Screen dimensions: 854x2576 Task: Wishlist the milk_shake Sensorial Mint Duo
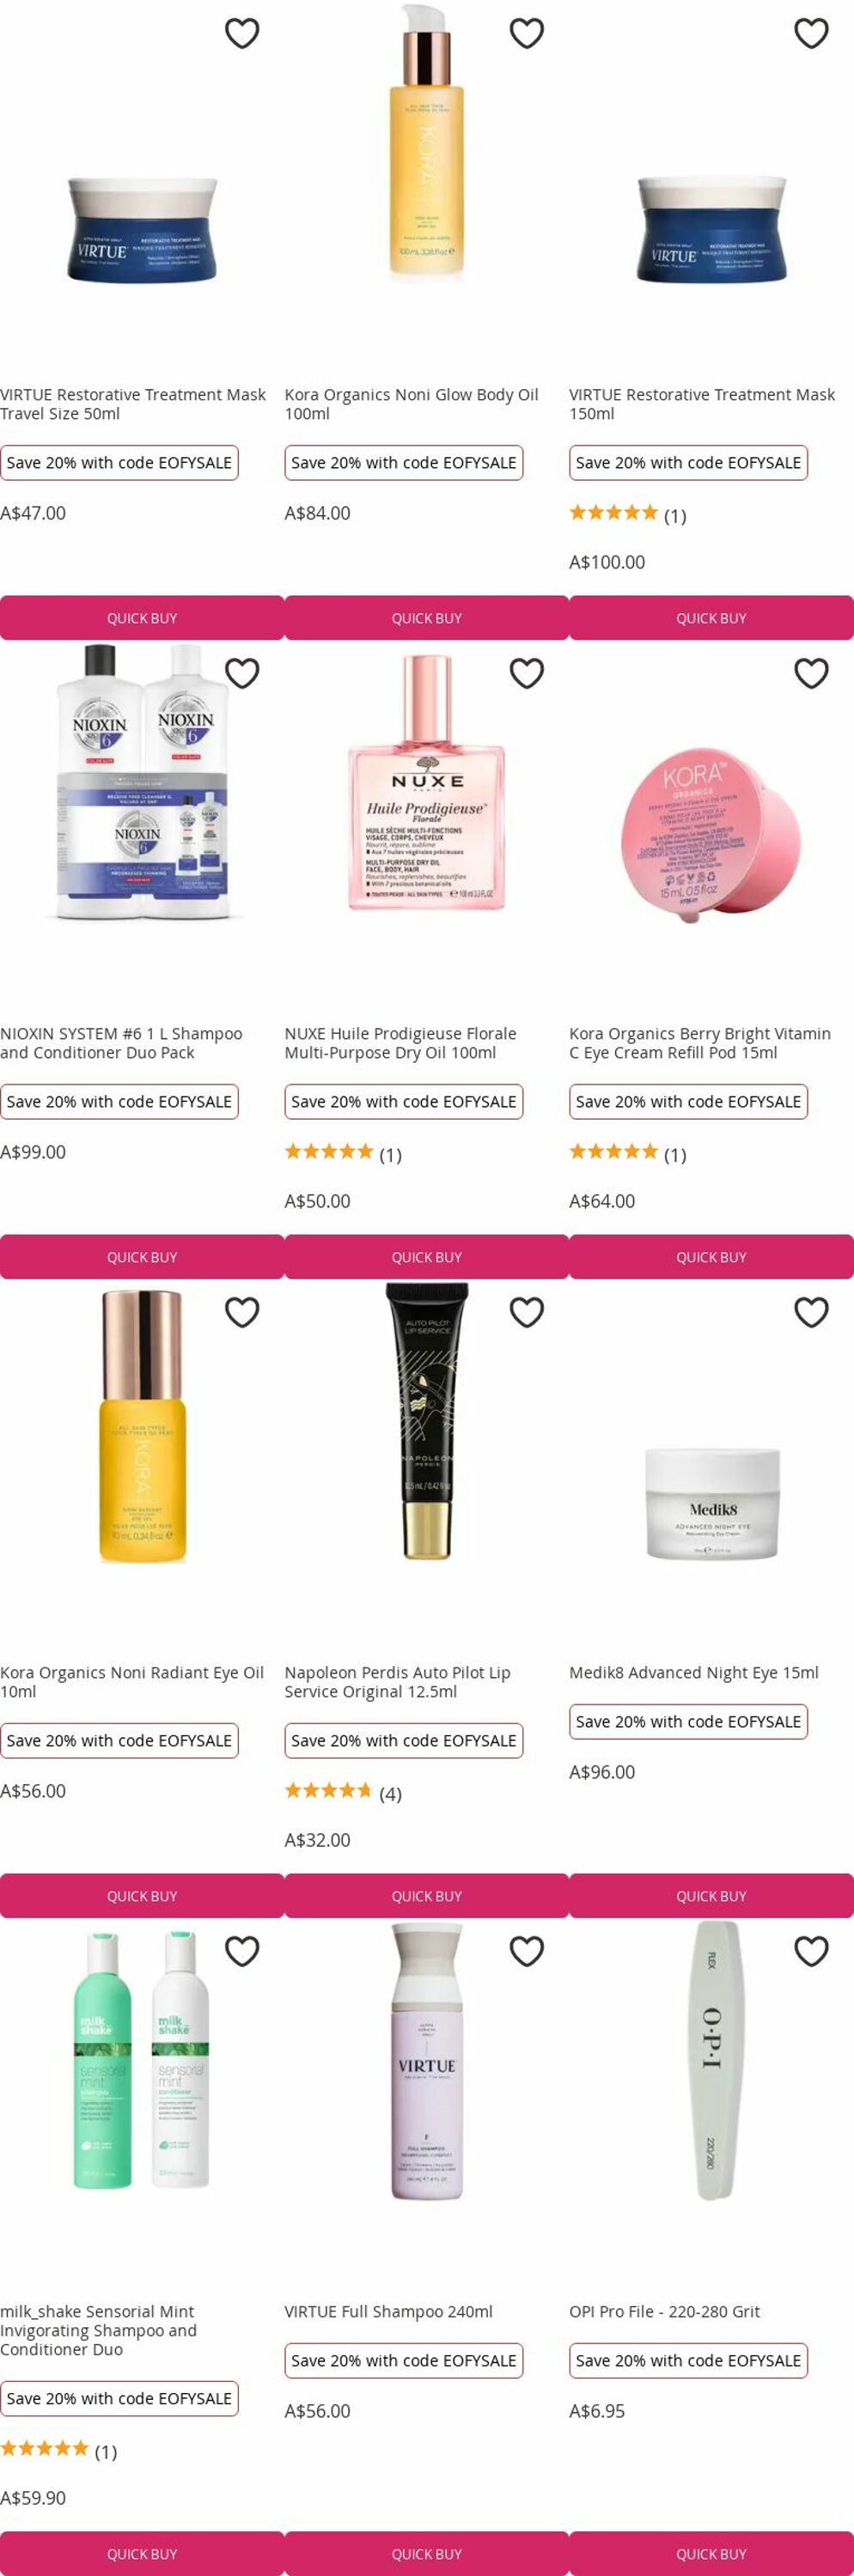coord(242,1951)
